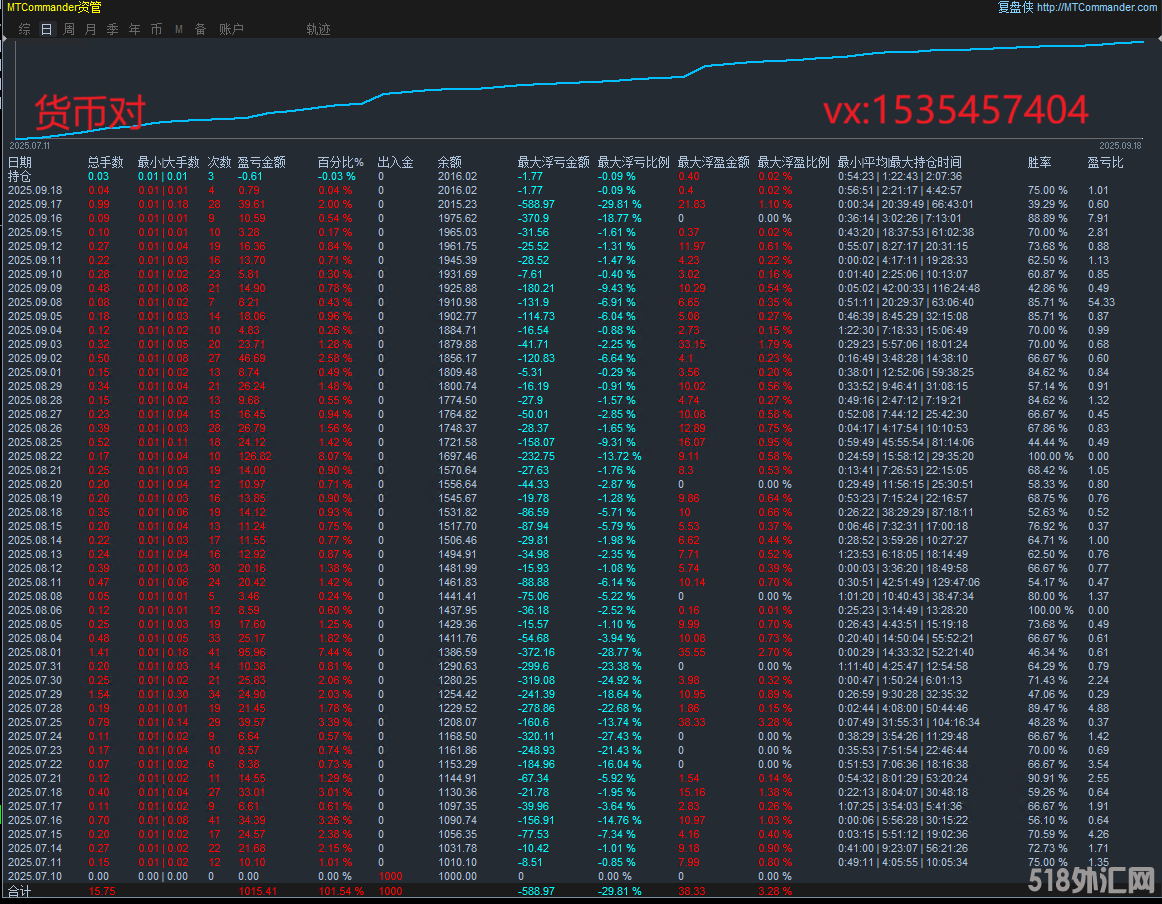Switch to the 账户 account tab
Viewport: 1162px width, 904px height.
click(231, 30)
